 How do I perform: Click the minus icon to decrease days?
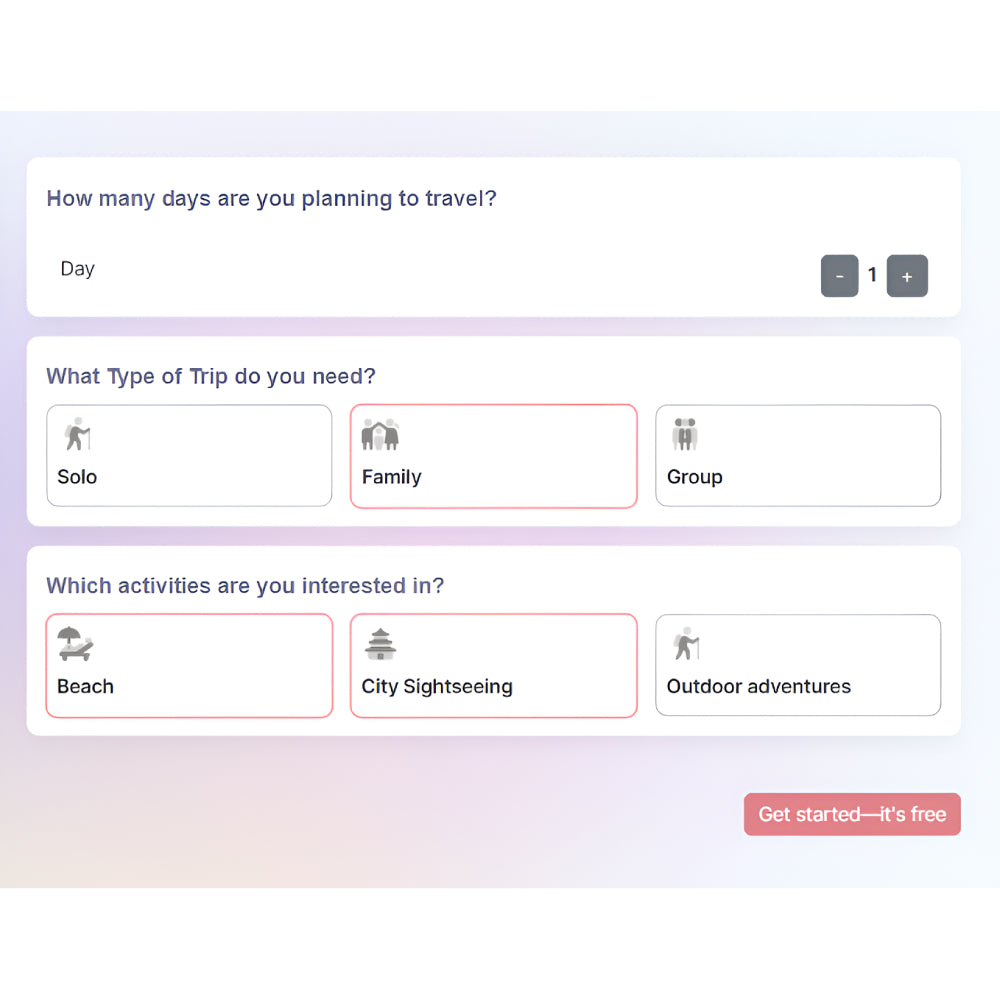[840, 276]
